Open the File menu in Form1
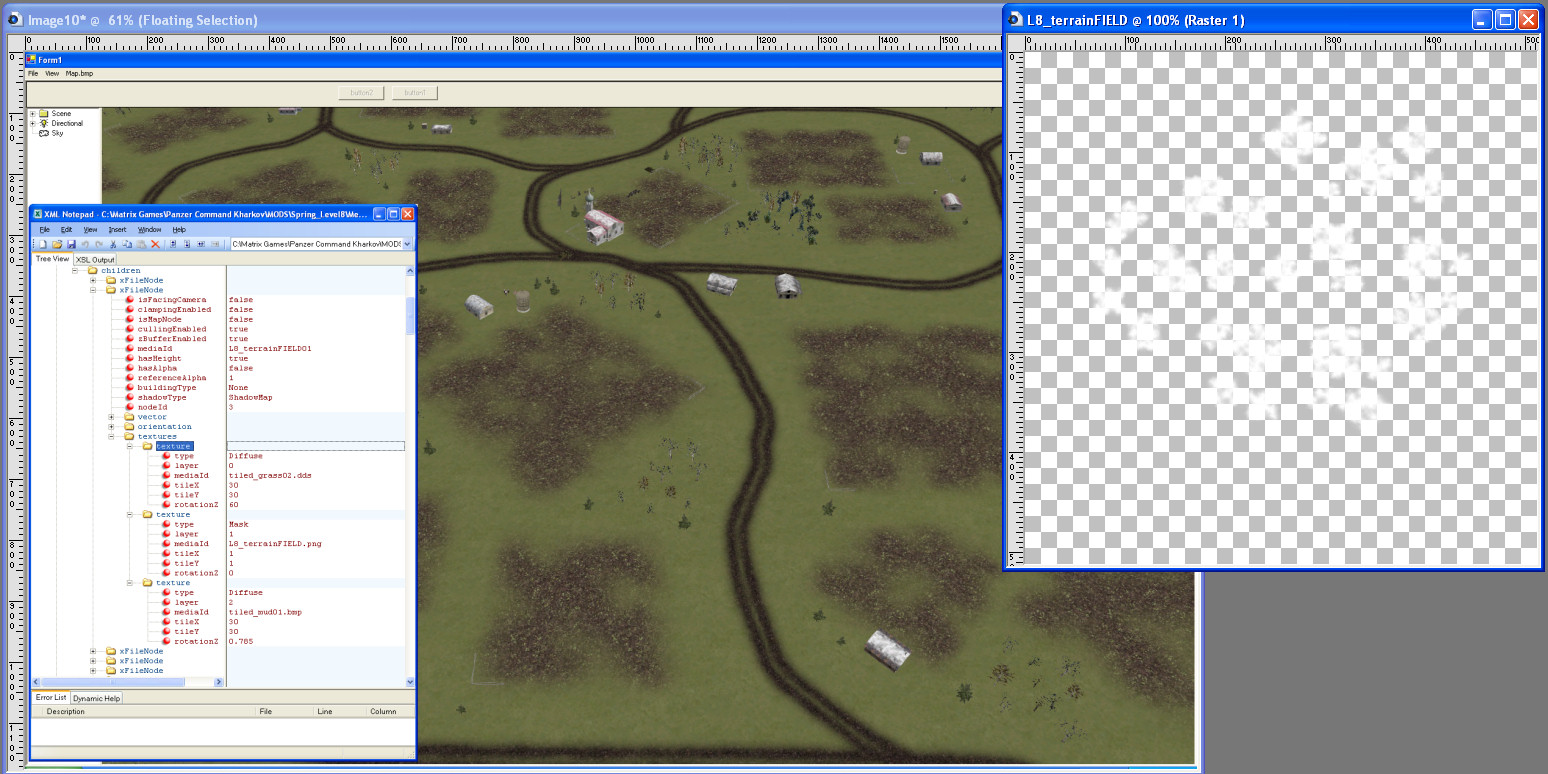Viewport: 1548px width, 774px height. click(33, 74)
